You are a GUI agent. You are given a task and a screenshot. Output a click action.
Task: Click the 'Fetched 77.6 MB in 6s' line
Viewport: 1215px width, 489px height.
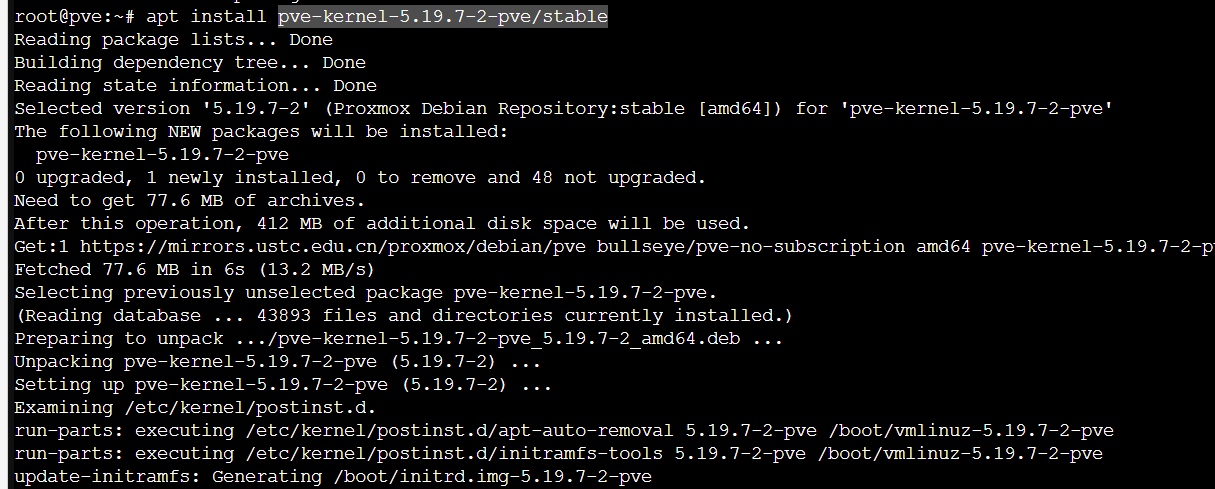194,269
